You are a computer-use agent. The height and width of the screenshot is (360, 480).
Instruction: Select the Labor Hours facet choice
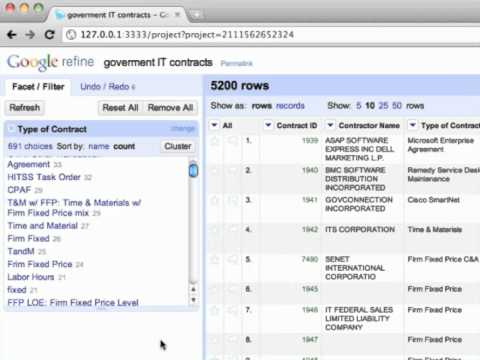pyautogui.click(x=31, y=277)
